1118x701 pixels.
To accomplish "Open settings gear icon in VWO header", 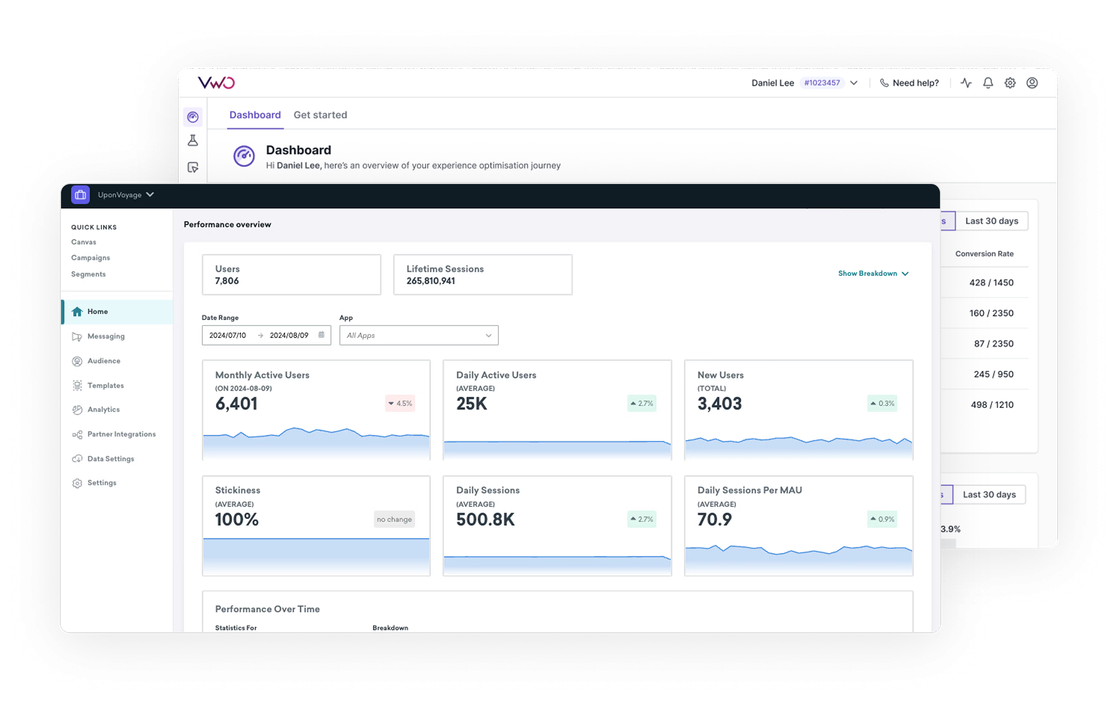I will point(1010,83).
